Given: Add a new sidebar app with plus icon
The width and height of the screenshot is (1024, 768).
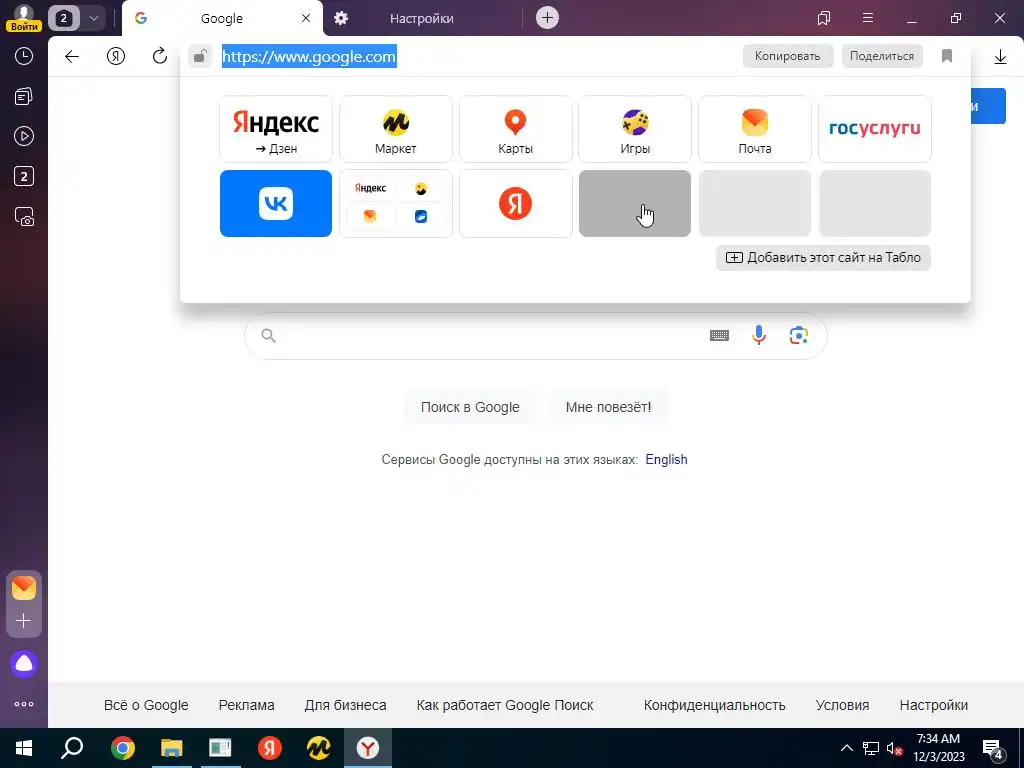Looking at the screenshot, I should click(x=24, y=620).
